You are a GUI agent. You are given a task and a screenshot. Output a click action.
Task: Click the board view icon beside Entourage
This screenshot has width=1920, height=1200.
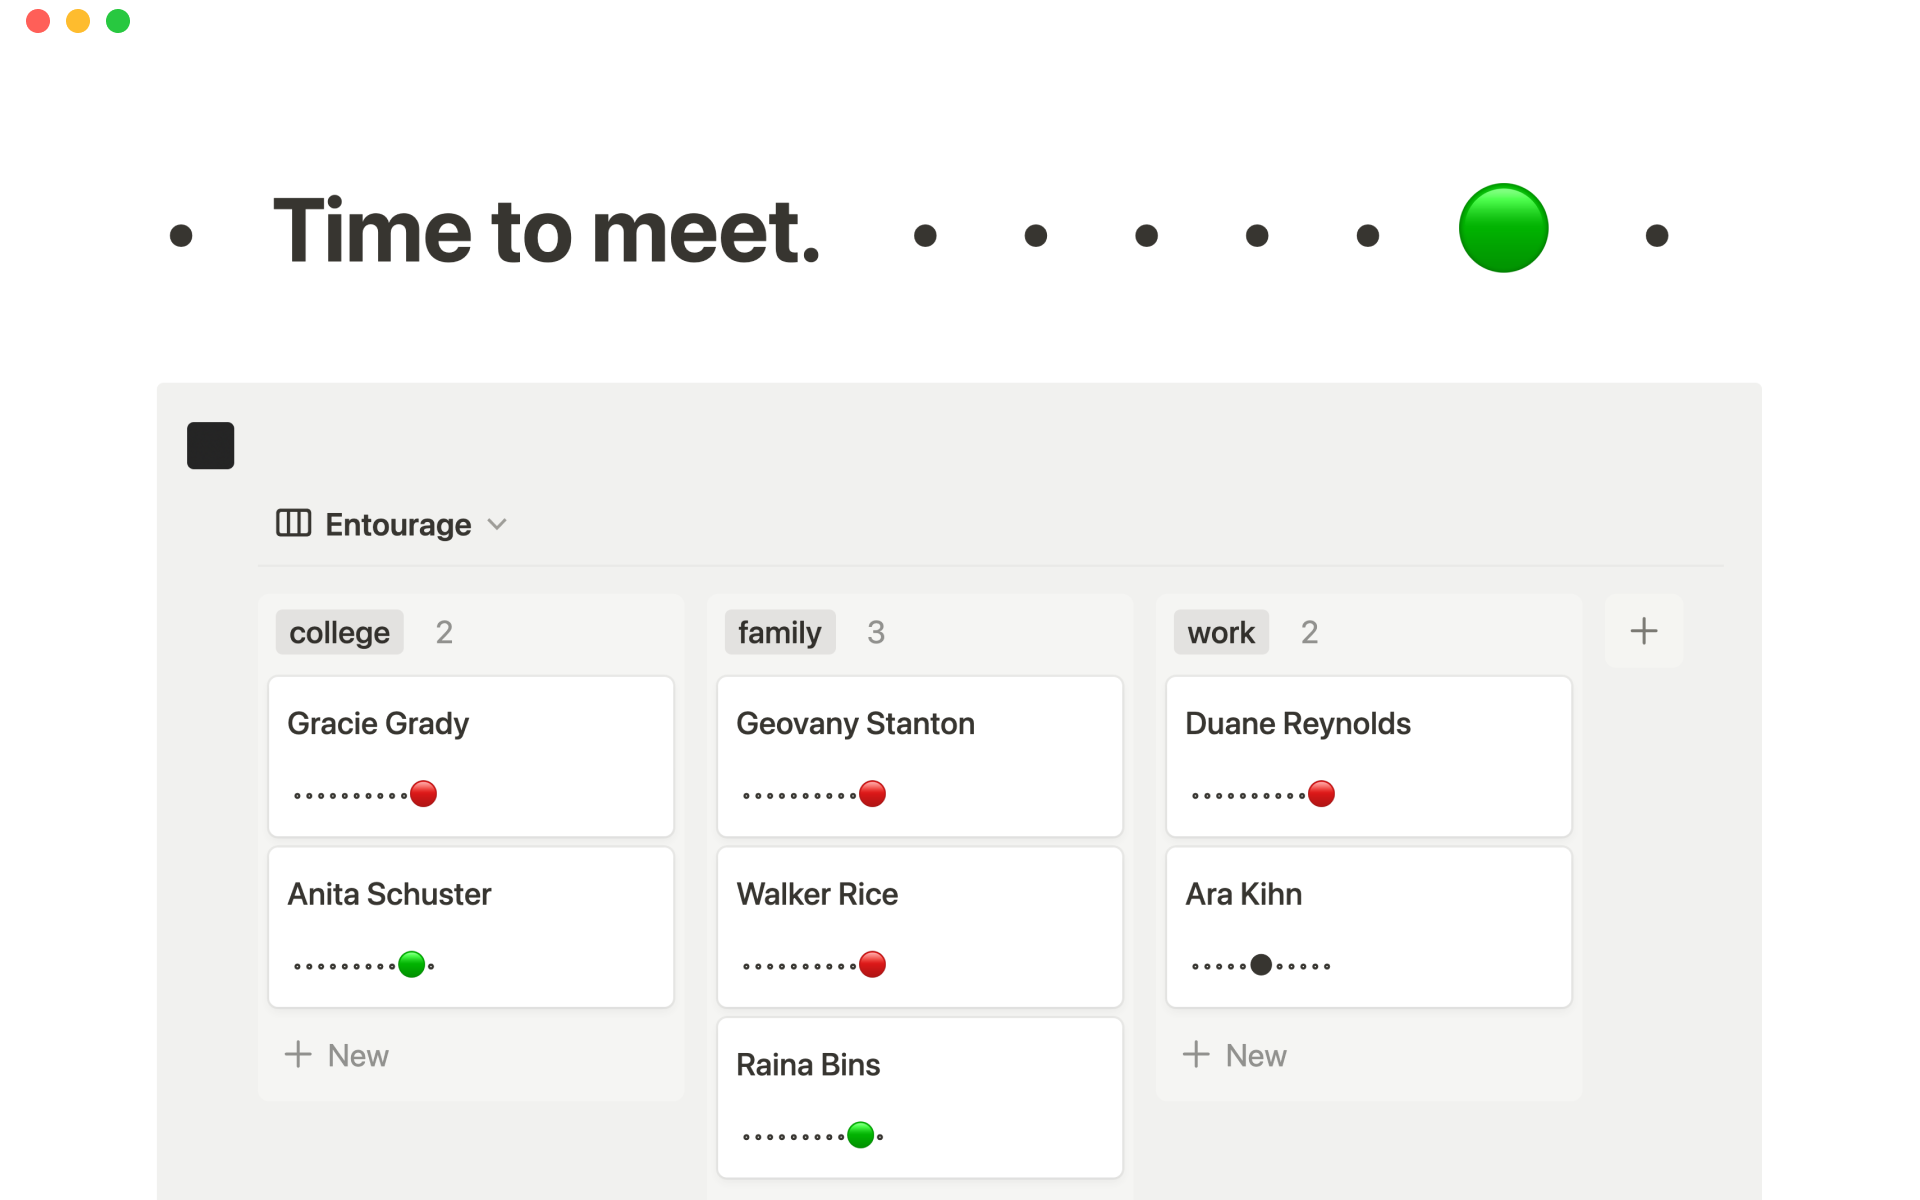(293, 523)
